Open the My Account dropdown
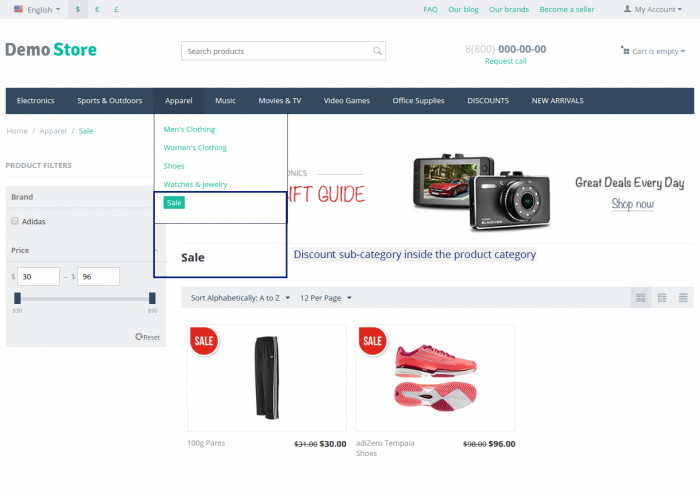The width and height of the screenshot is (700, 499). [x=653, y=9]
